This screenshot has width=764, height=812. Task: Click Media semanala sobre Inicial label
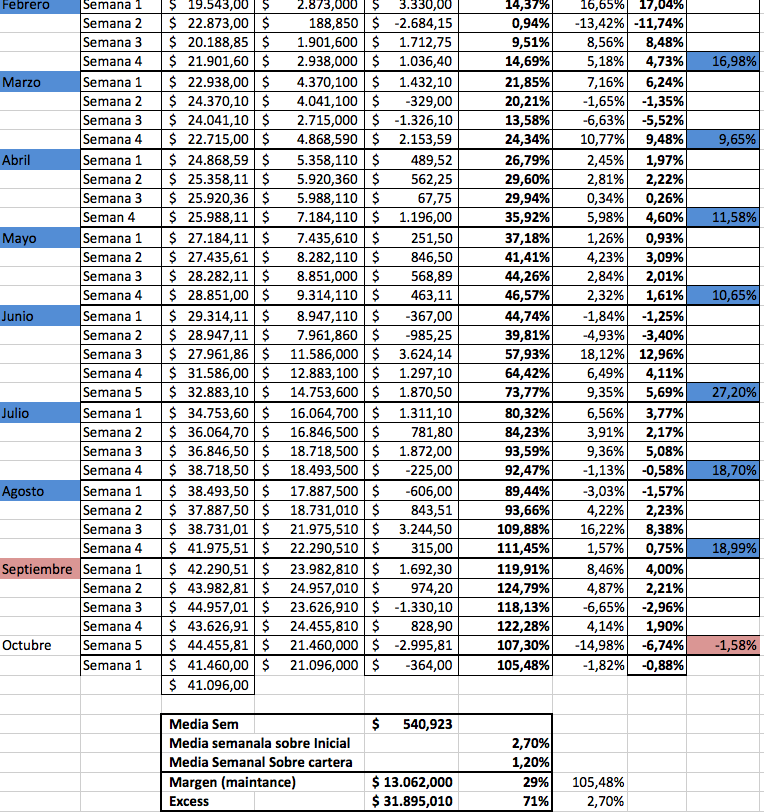[x=260, y=743]
